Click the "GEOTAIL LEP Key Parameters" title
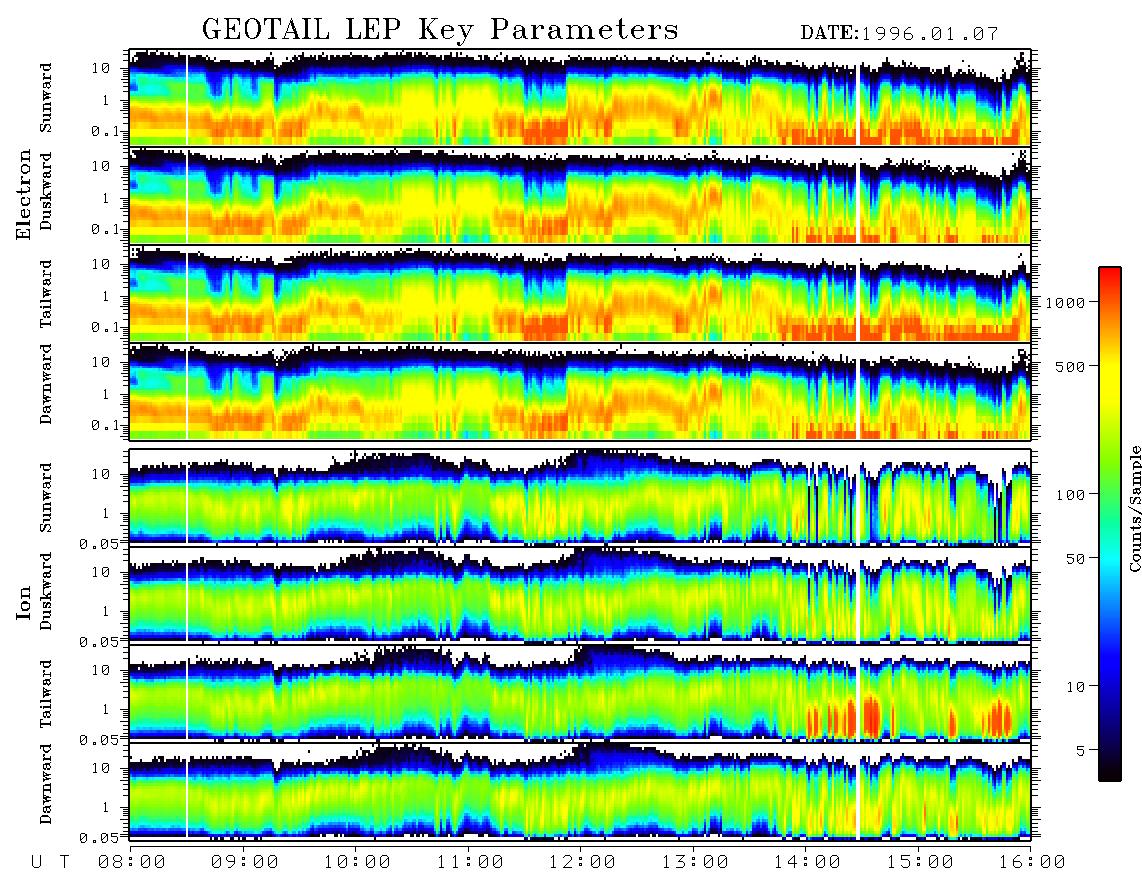This screenshot has height=880, width=1142. (440, 30)
